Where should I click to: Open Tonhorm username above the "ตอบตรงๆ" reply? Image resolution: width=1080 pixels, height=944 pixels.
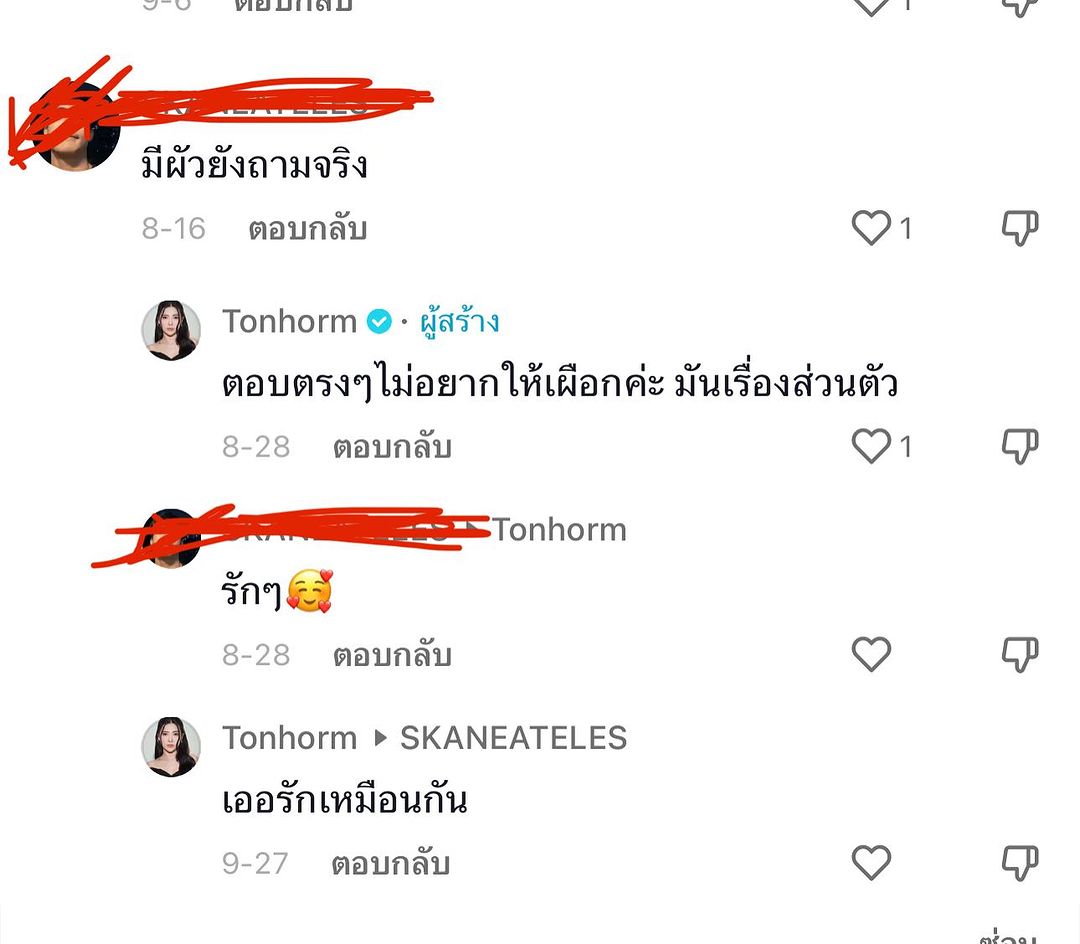pyautogui.click(x=289, y=321)
